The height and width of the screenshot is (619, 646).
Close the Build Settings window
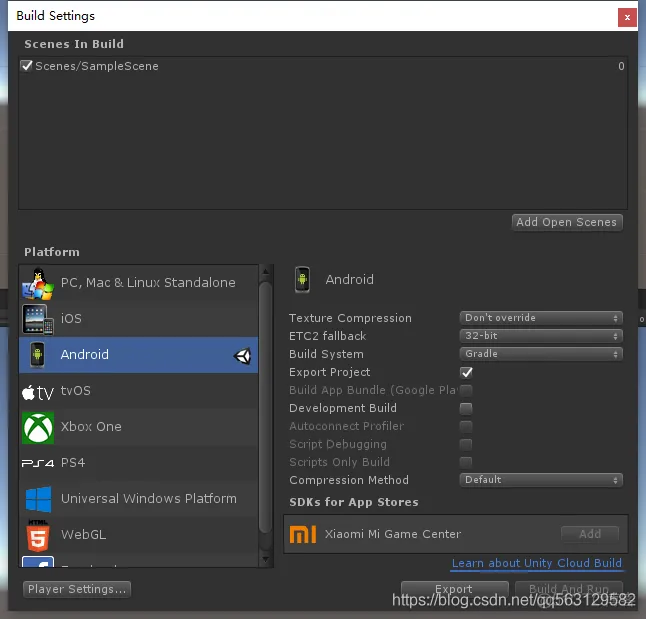627,17
